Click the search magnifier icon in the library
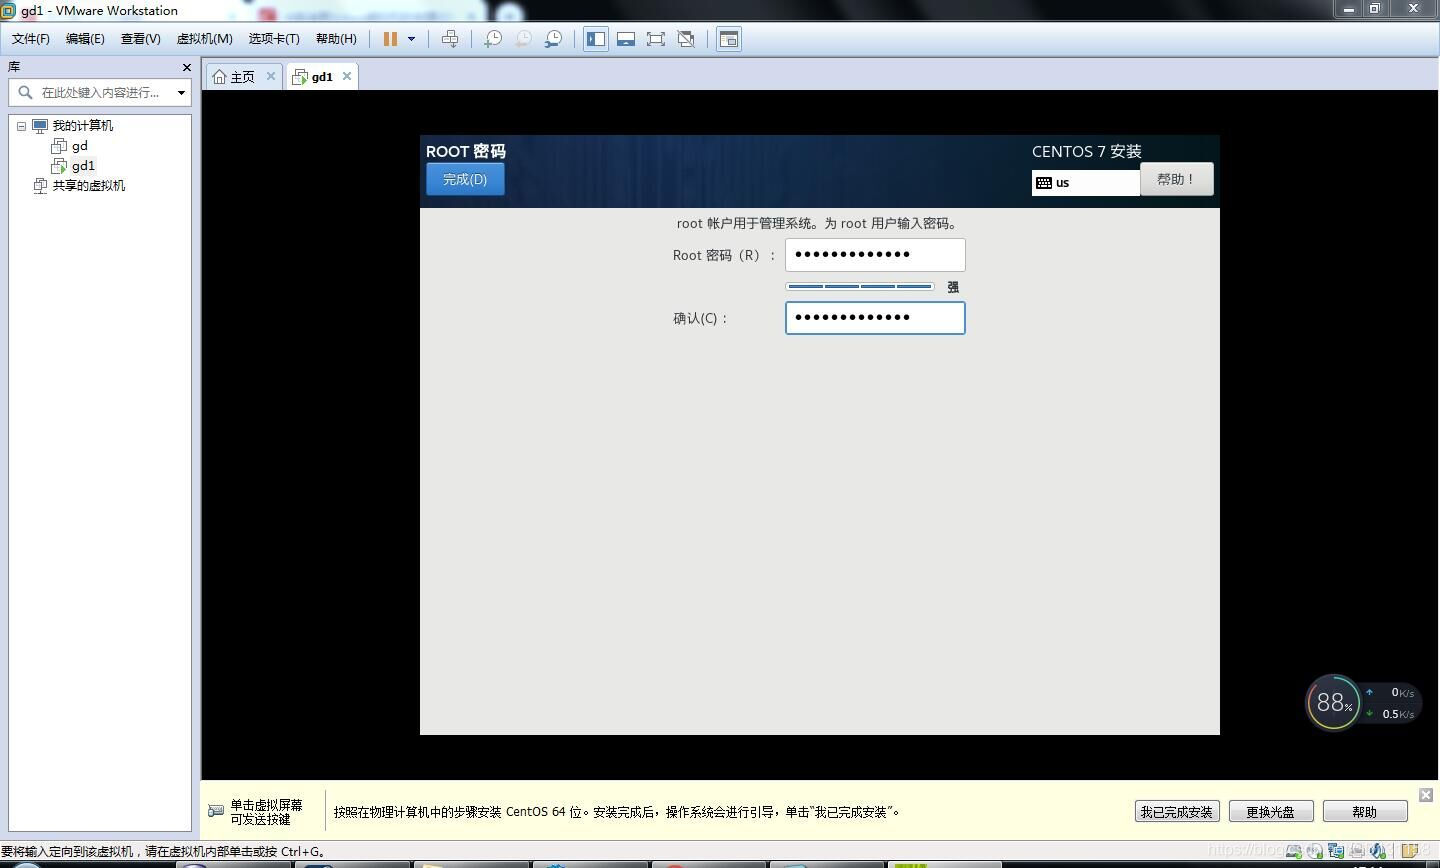 pos(26,92)
